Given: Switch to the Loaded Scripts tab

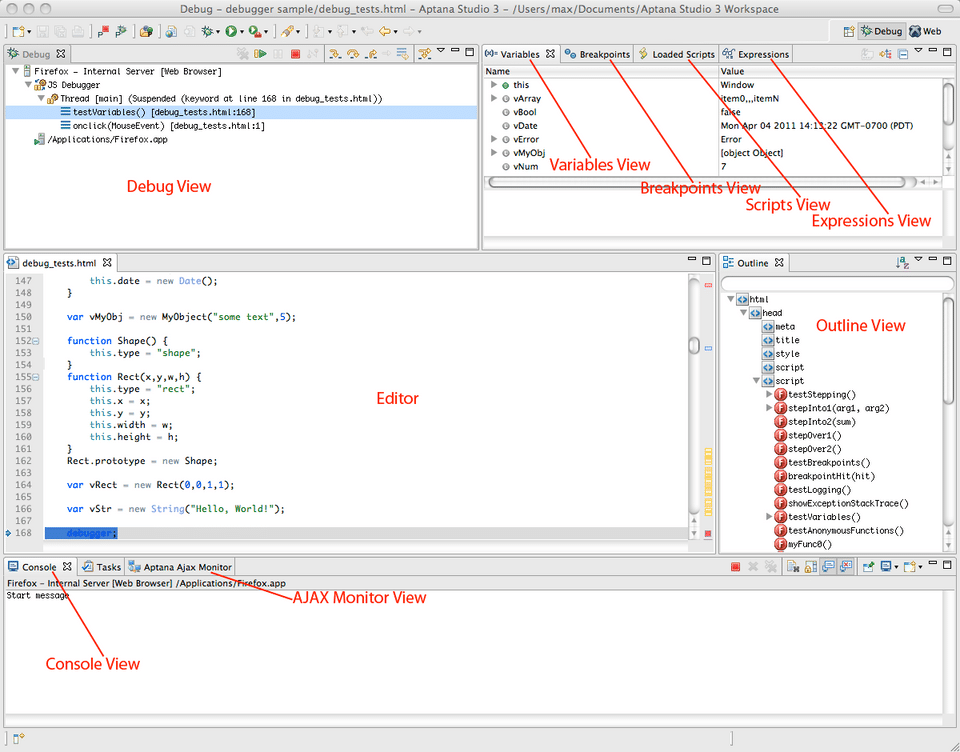Looking at the screenshot, I should point(677,54).
